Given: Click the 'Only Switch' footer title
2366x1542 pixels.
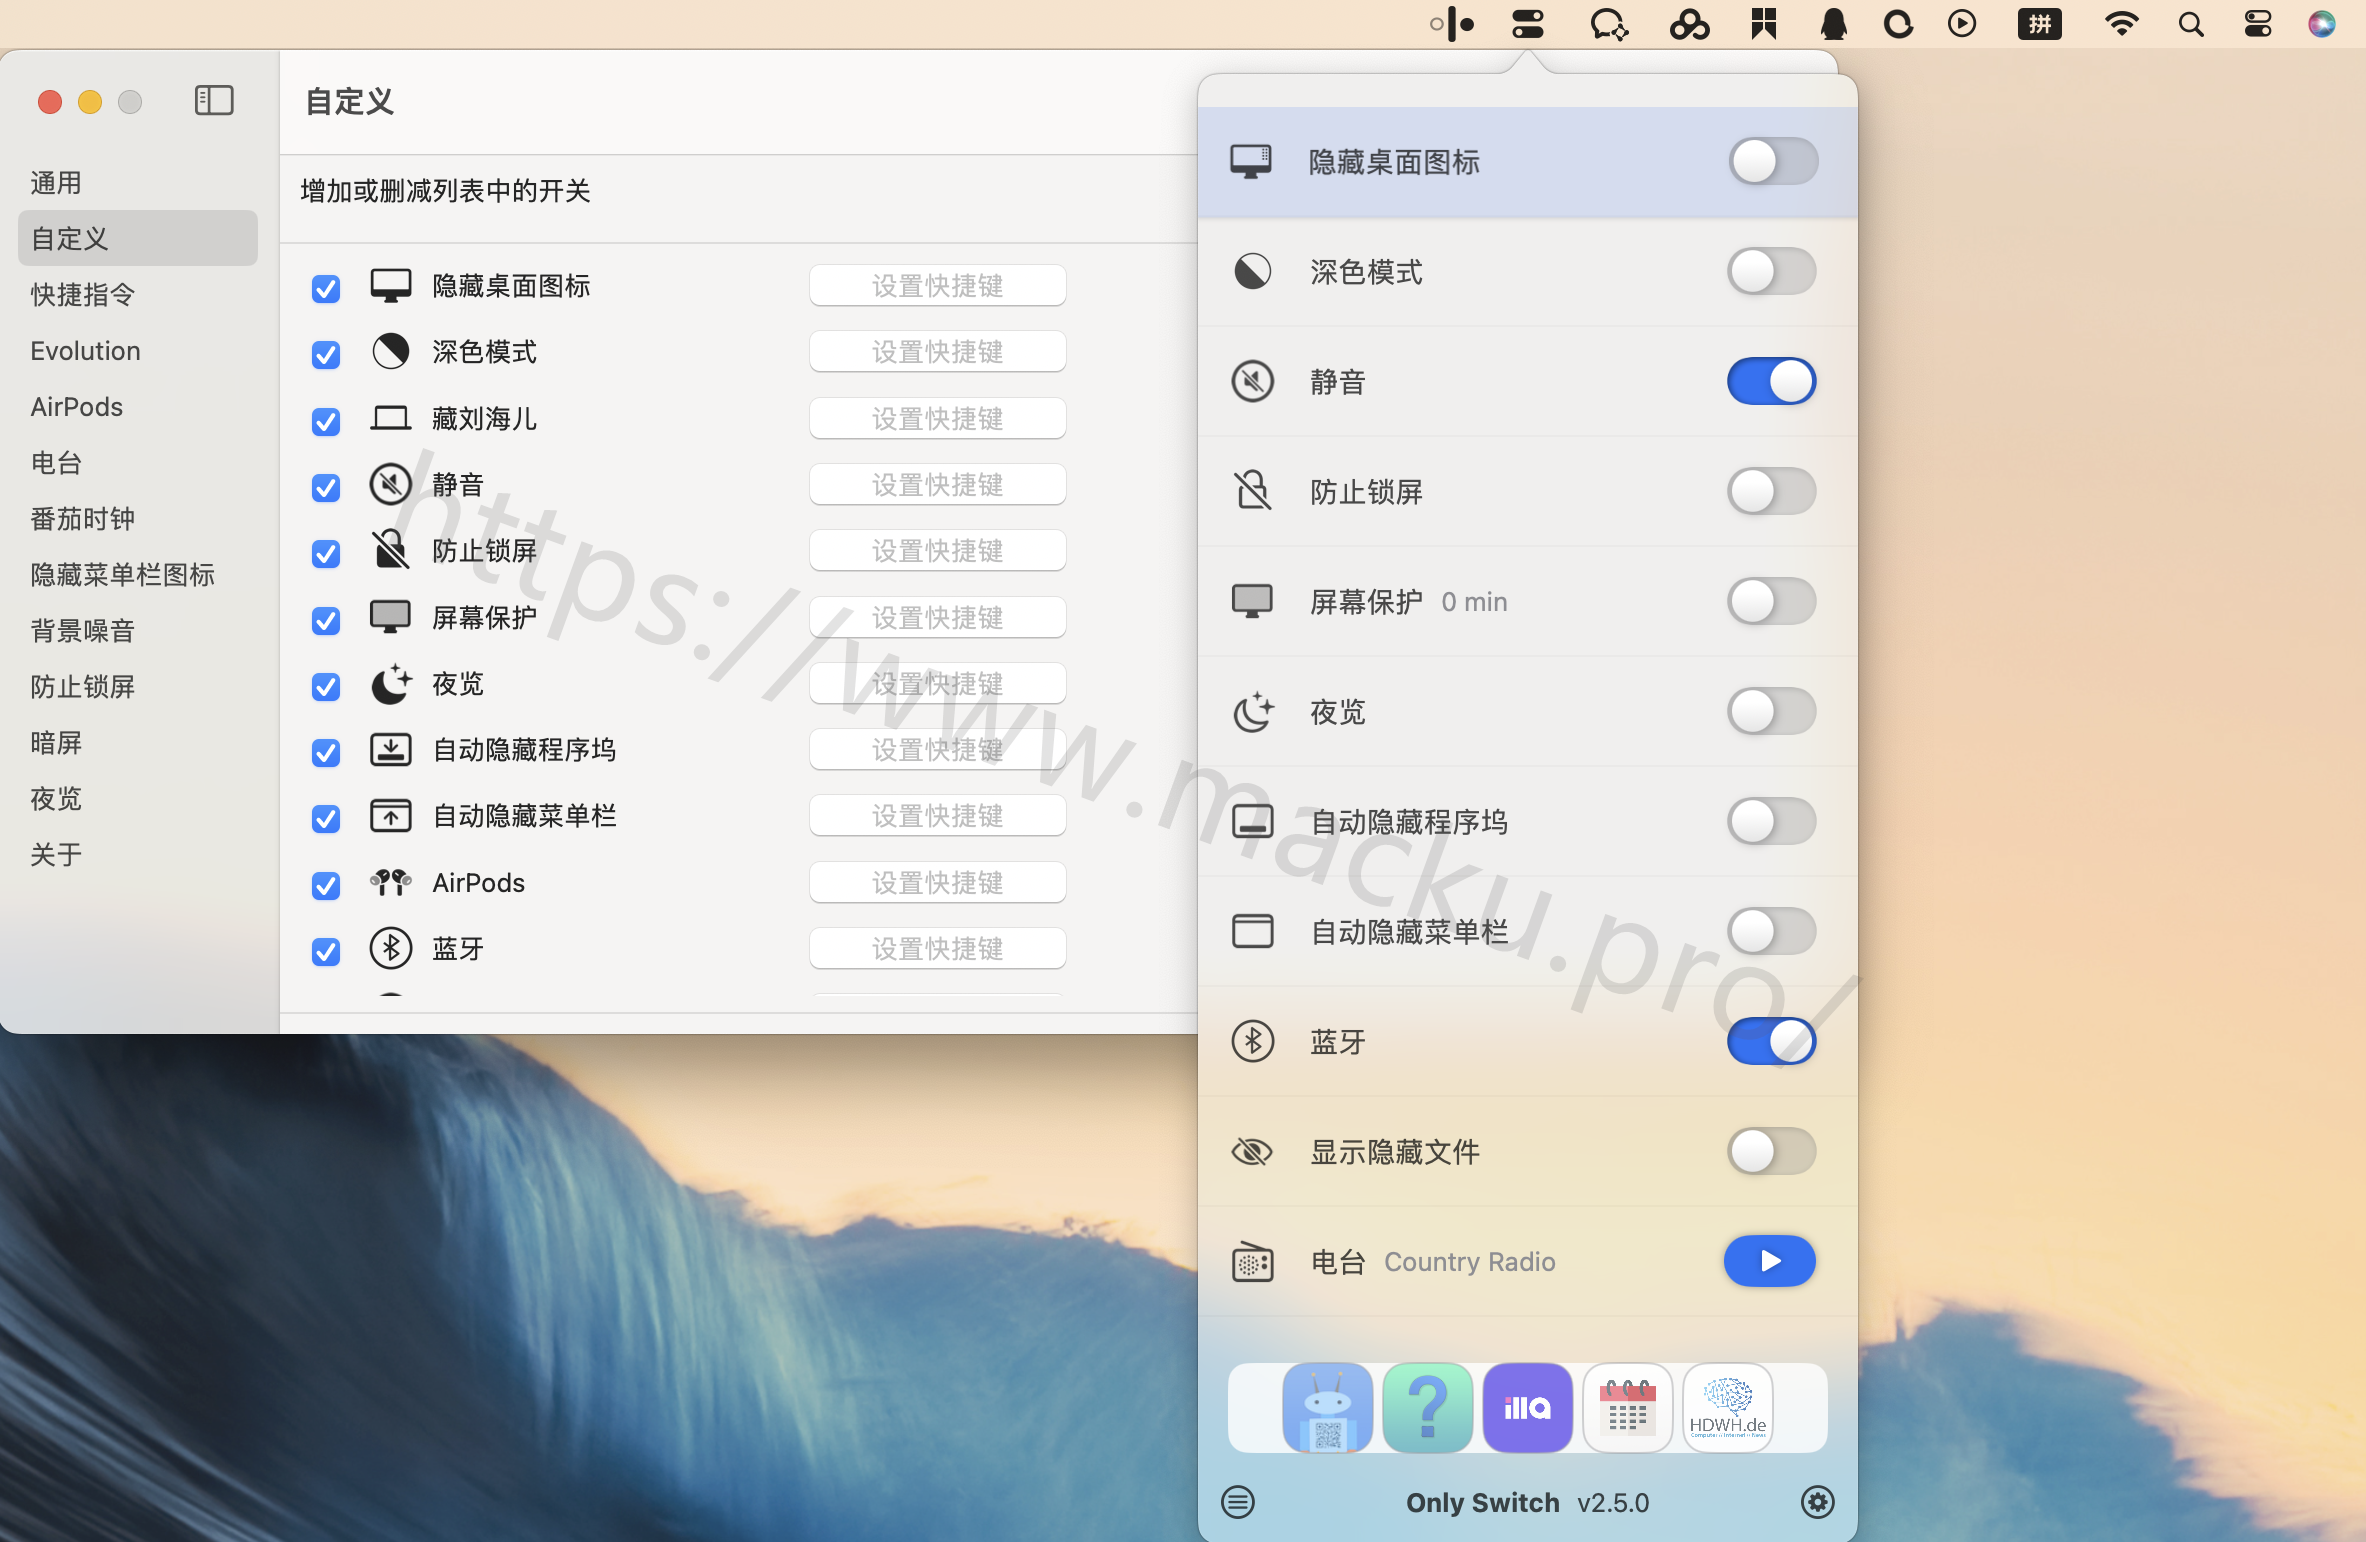Looking at the screenshot, I should point(1482,1502).
